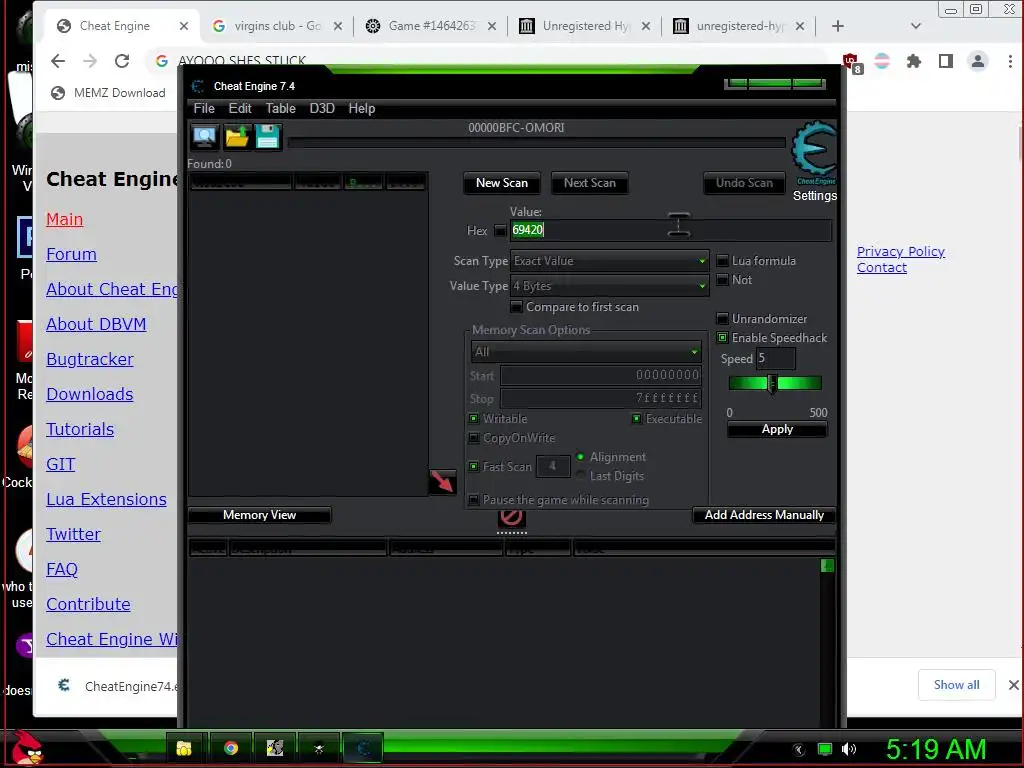This screenshot has height=768, width=1024.
Task: Toggle the Fast Scan checkbox
Action: 474,466
